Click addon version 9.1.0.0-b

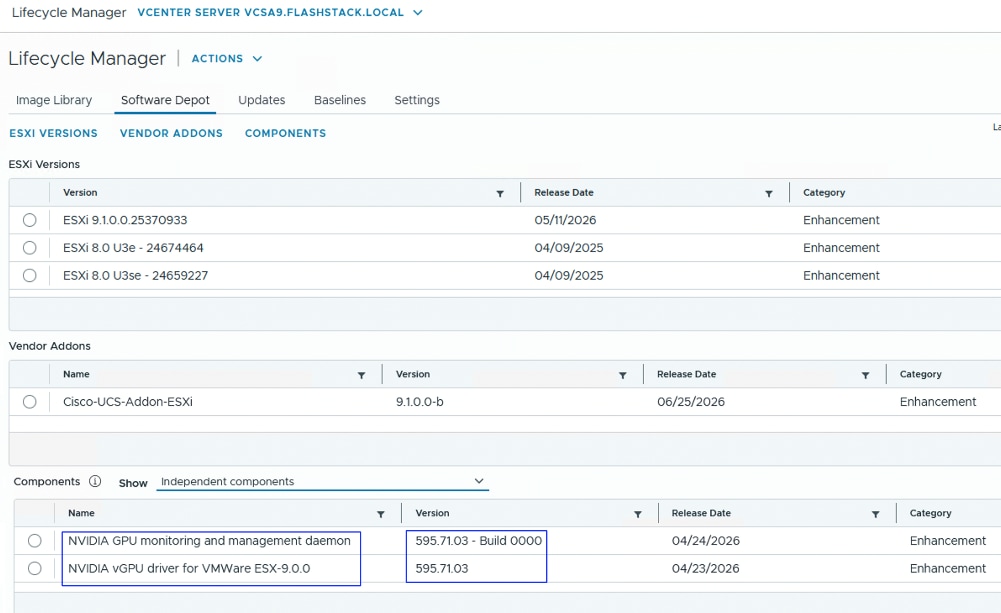pyautogui.click(x=419, y=402)
